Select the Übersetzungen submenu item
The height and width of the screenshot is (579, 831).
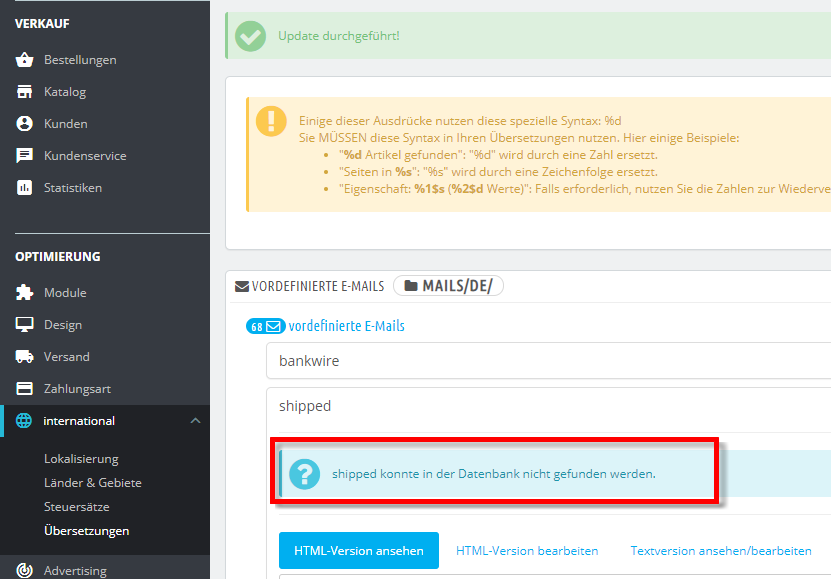point(86,531)
